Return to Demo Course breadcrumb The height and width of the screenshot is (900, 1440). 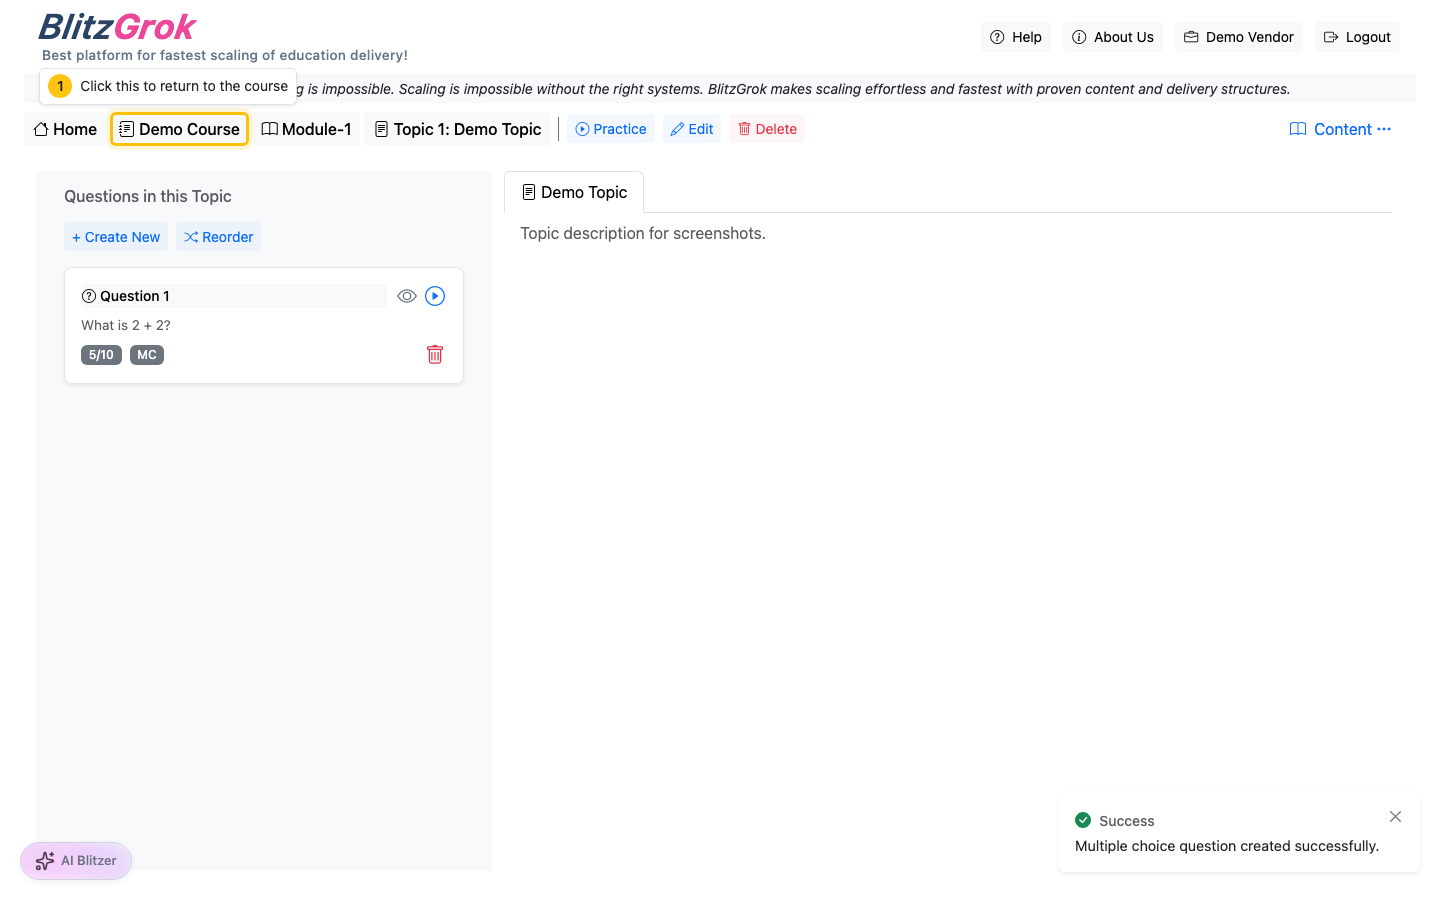(x=180, y=129)
